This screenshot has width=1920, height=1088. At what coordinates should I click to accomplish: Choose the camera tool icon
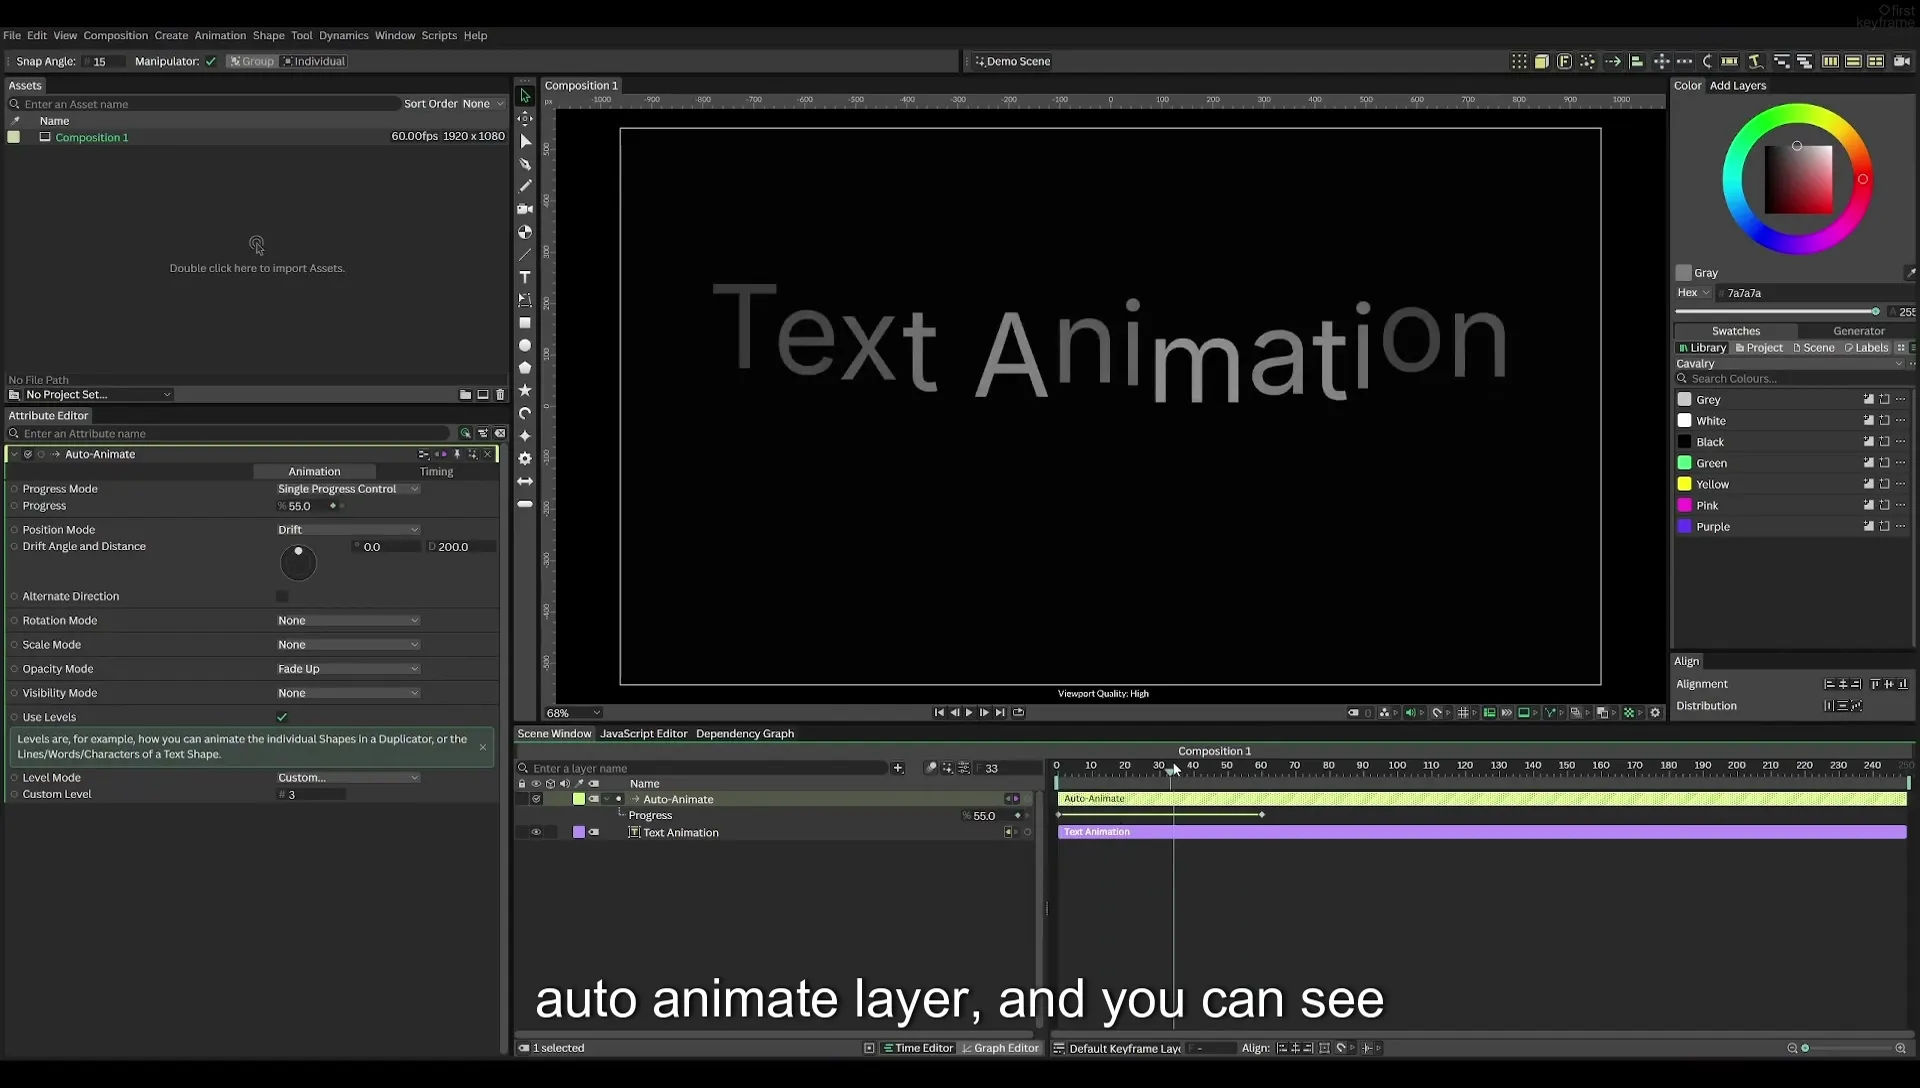(525, 209)
